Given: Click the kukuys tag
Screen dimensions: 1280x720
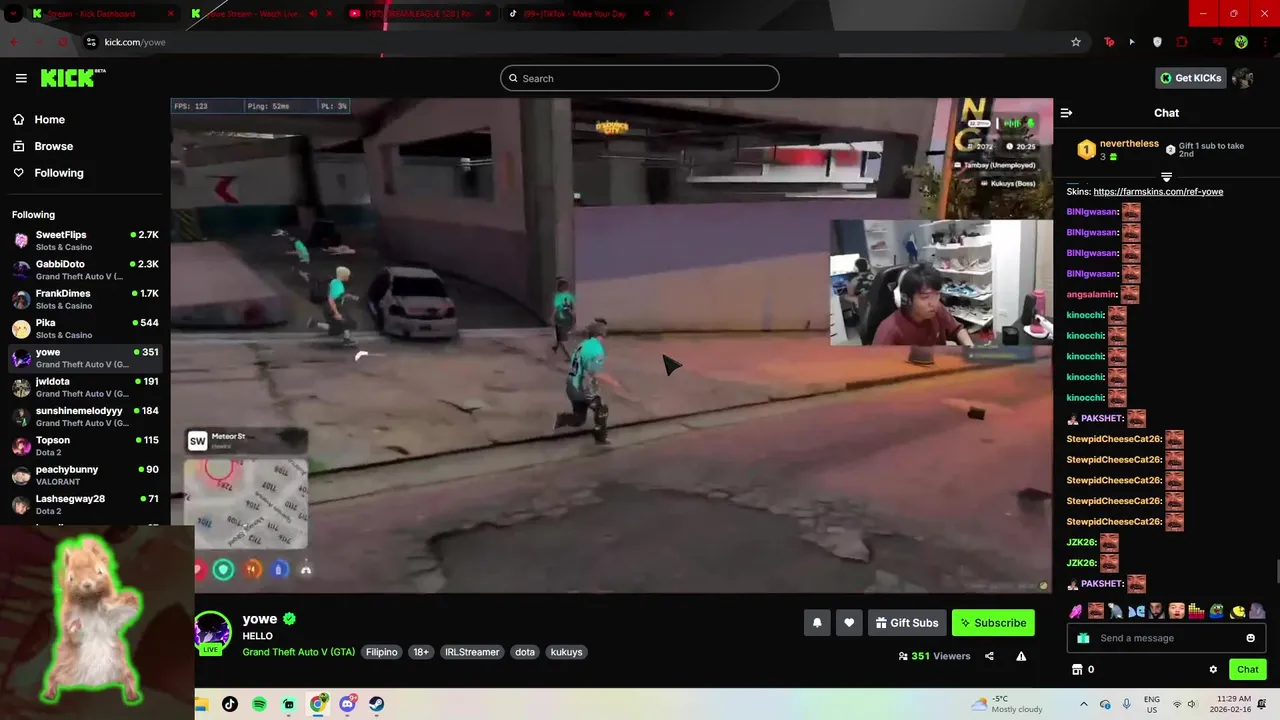Looking at the screenshot, I should (x=566, y=652).
